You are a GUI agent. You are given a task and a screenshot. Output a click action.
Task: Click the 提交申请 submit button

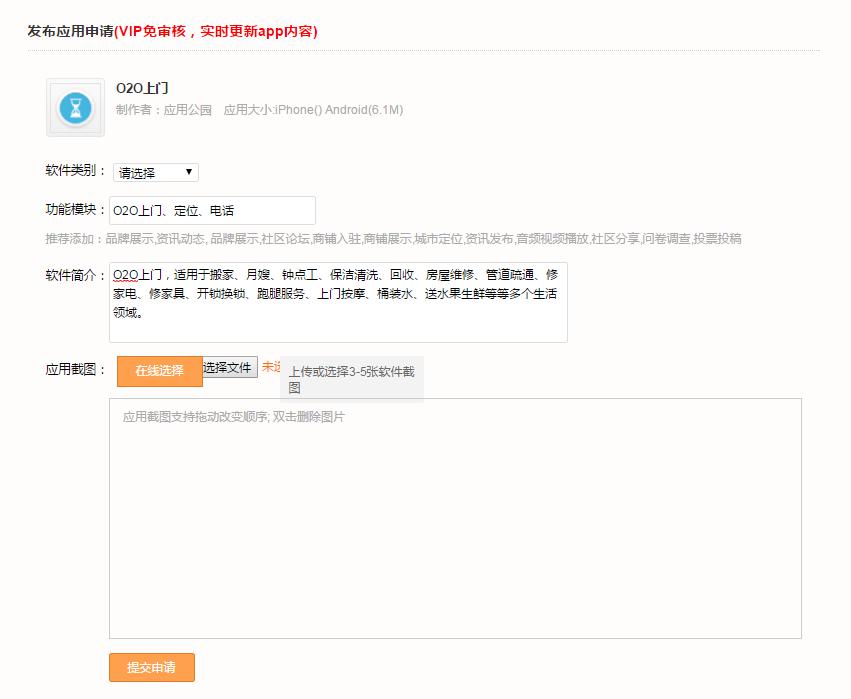click(x=151, y=667)
